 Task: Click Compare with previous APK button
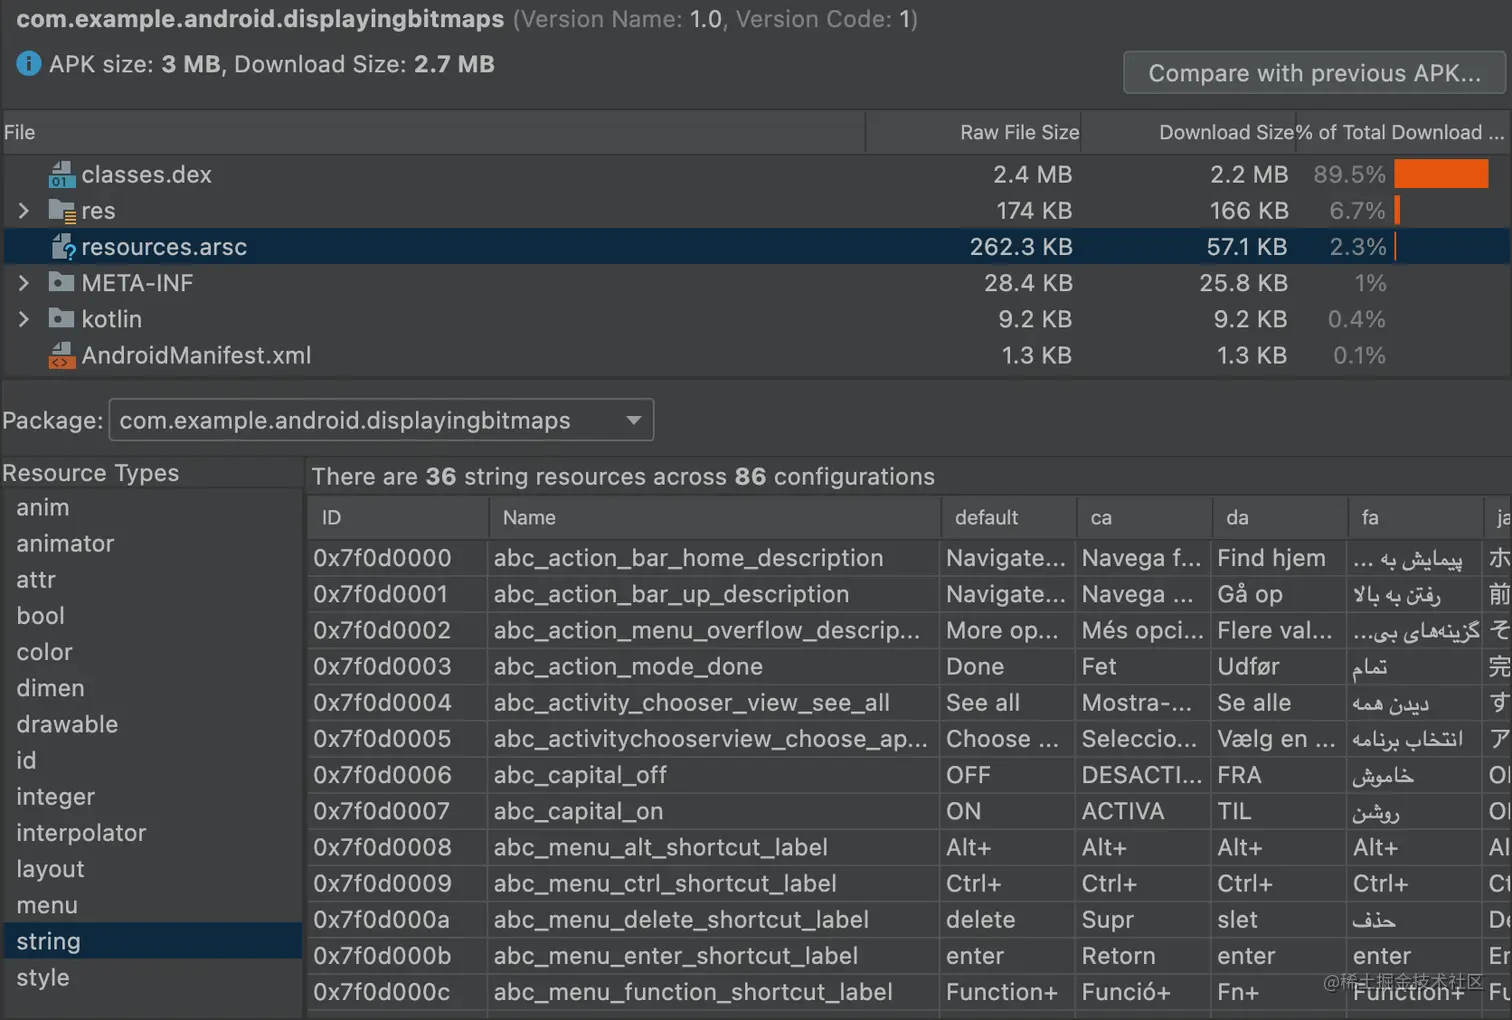pos(1314,73)
